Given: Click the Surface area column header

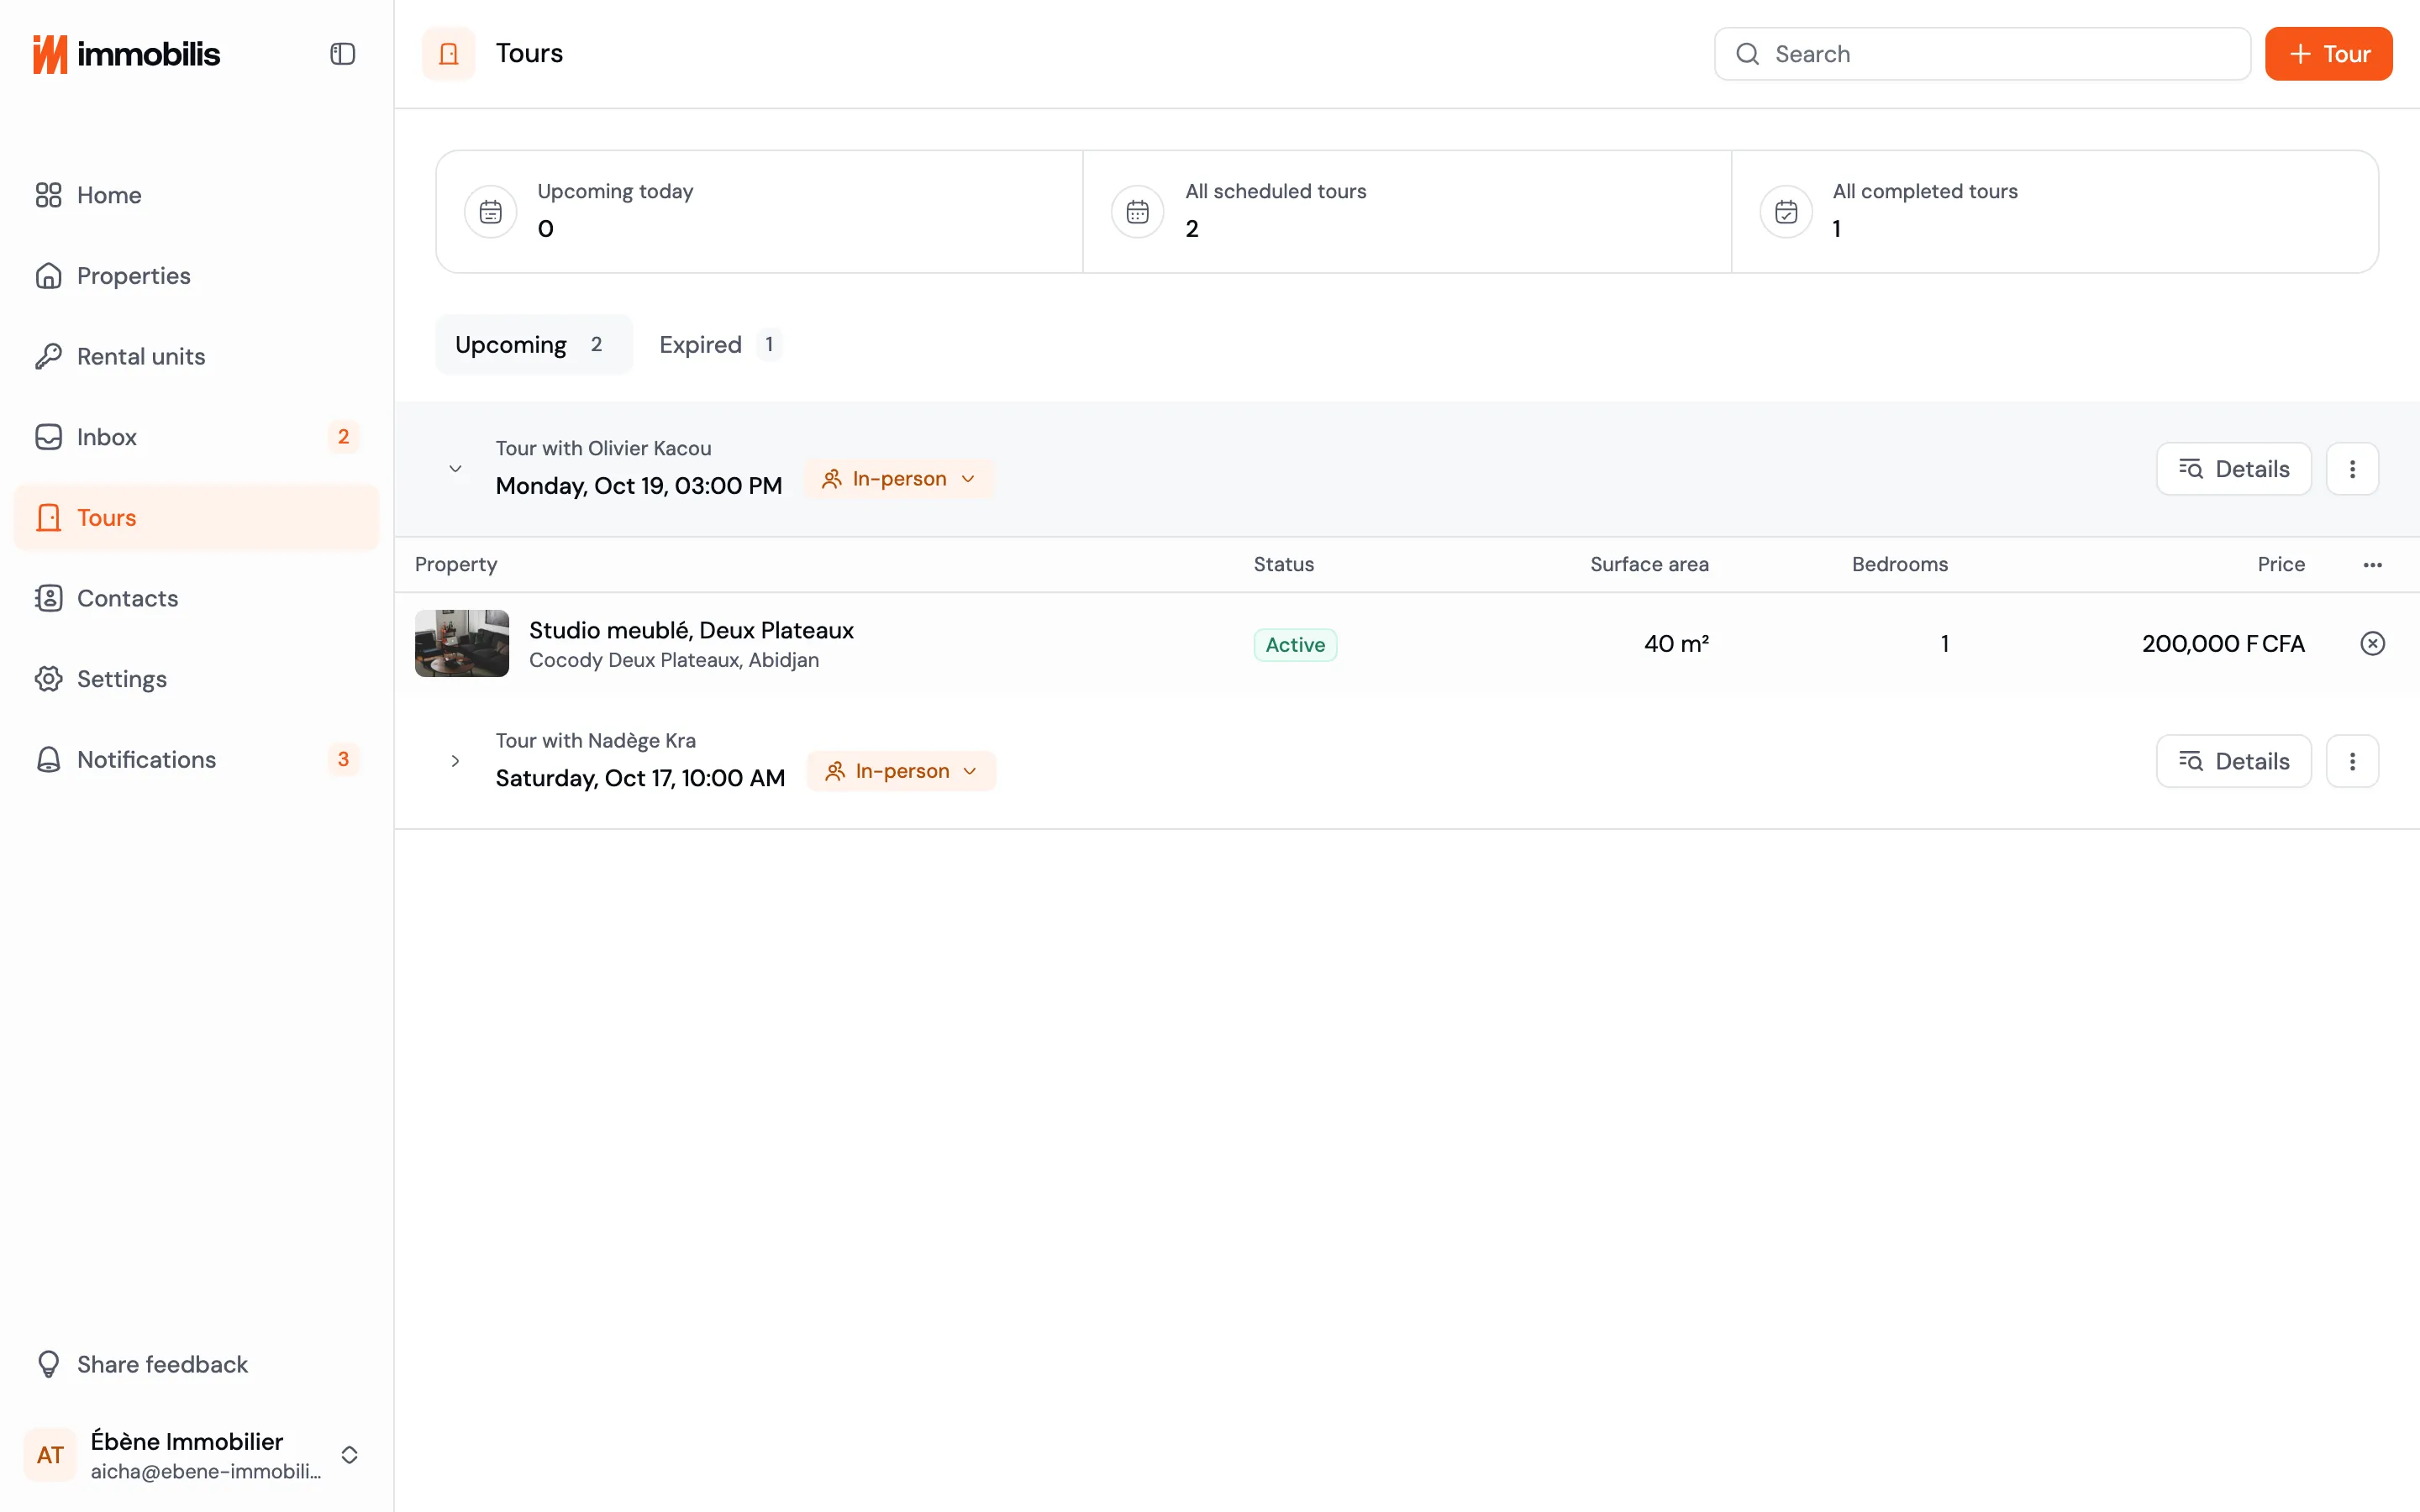Looking at the screenshot, I should click(1649, 565).
